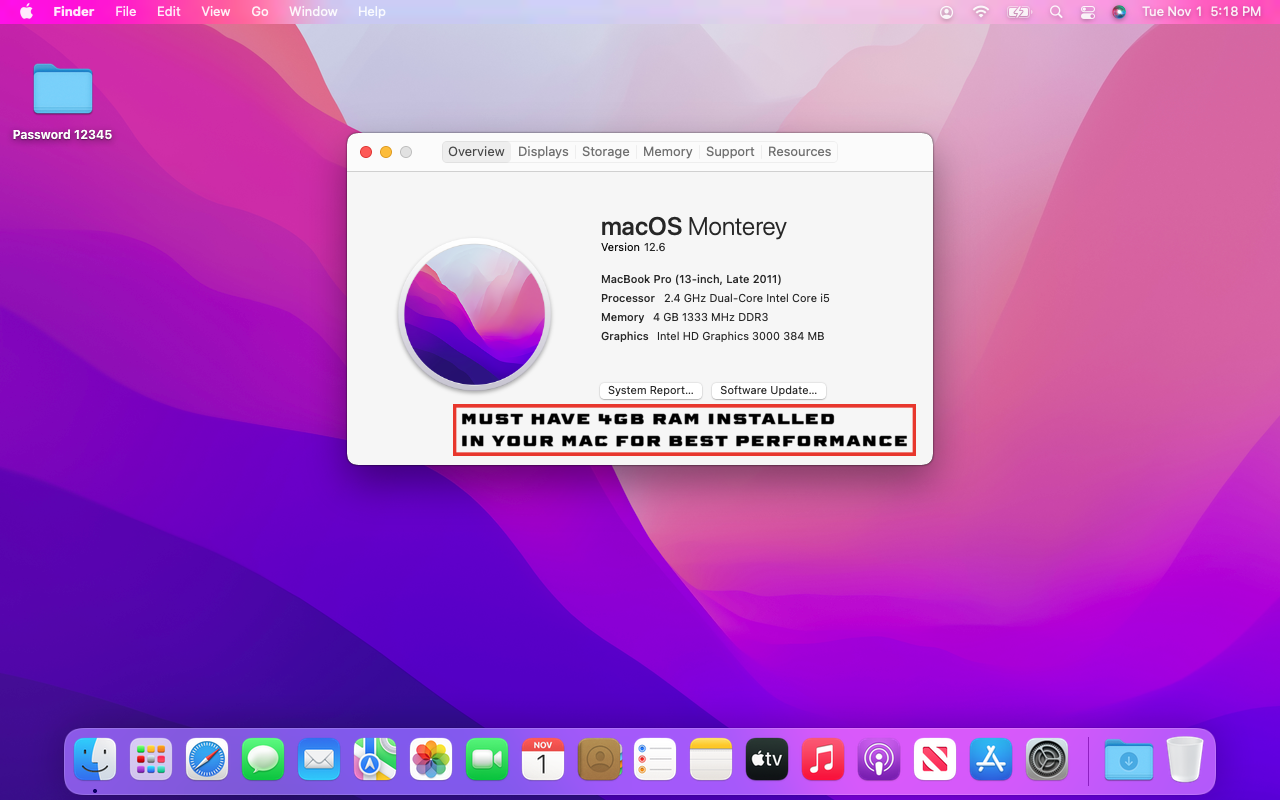Launch Podcasts from the Dock
The height and width of the screenshot is (800, 1280).
tap(879, 760)
